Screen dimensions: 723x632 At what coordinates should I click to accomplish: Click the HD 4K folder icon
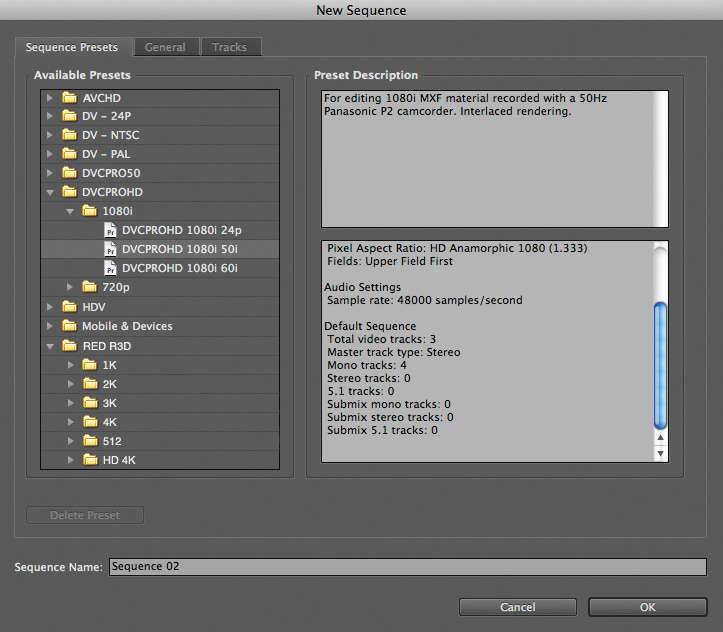90,460
